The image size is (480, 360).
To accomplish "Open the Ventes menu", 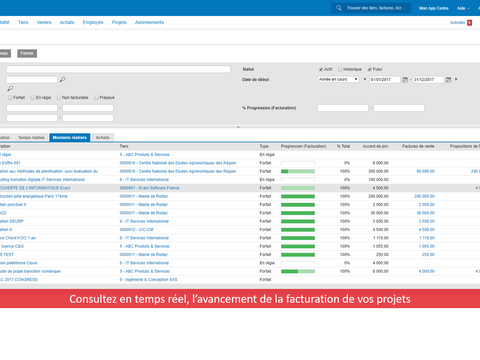I will (x=44, y=22).
